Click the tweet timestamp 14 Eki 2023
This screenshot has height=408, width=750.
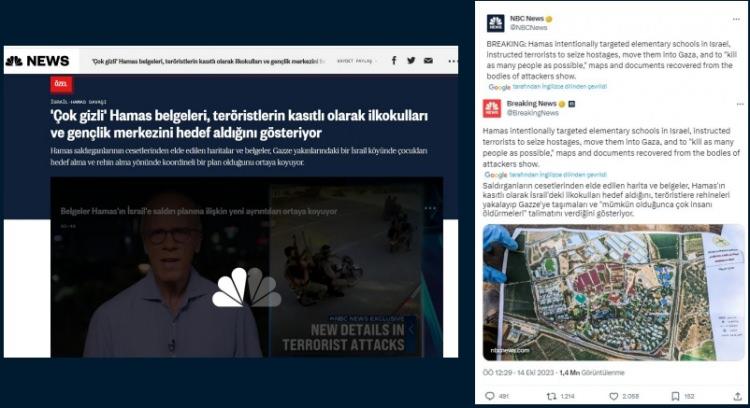pos(518,373)
